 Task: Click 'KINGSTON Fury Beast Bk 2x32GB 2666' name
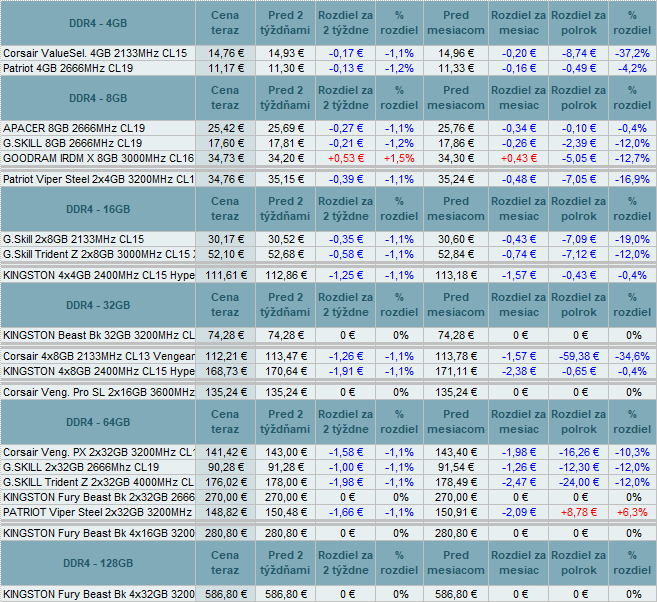(x=98, y=498)
